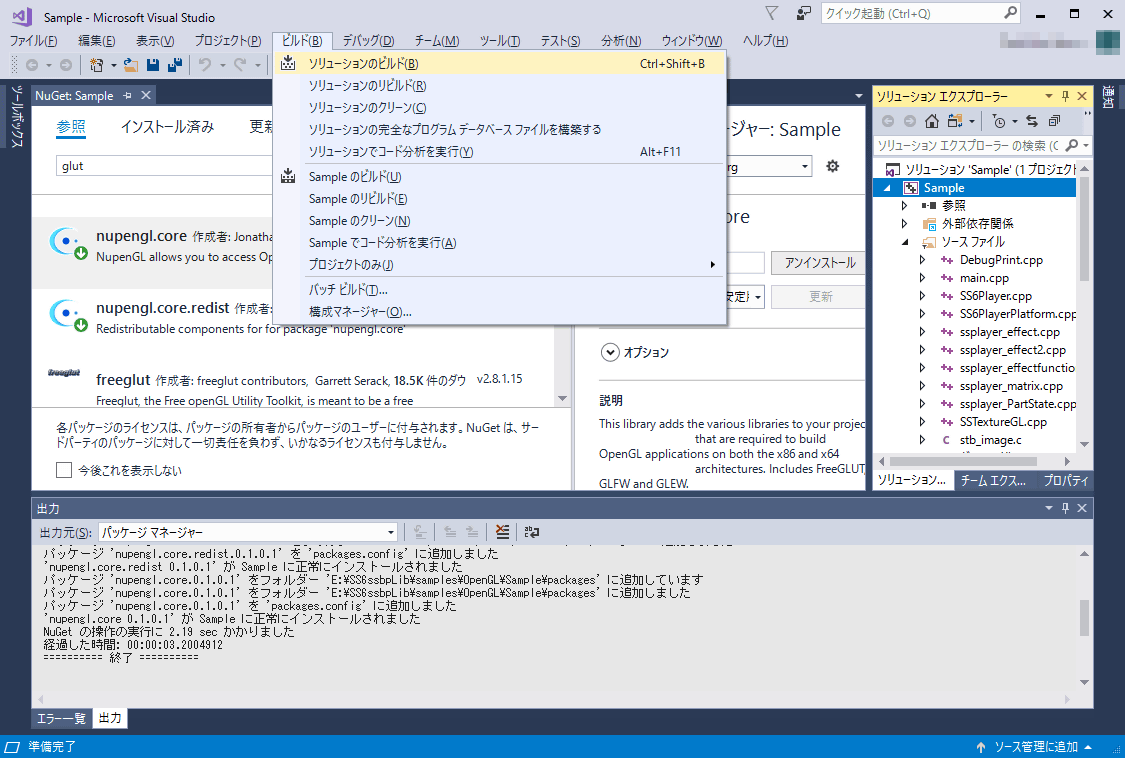This screenshot has width=1125, height=758.
Task: Expand the 参照 node
Action: (x=905, y=206)
